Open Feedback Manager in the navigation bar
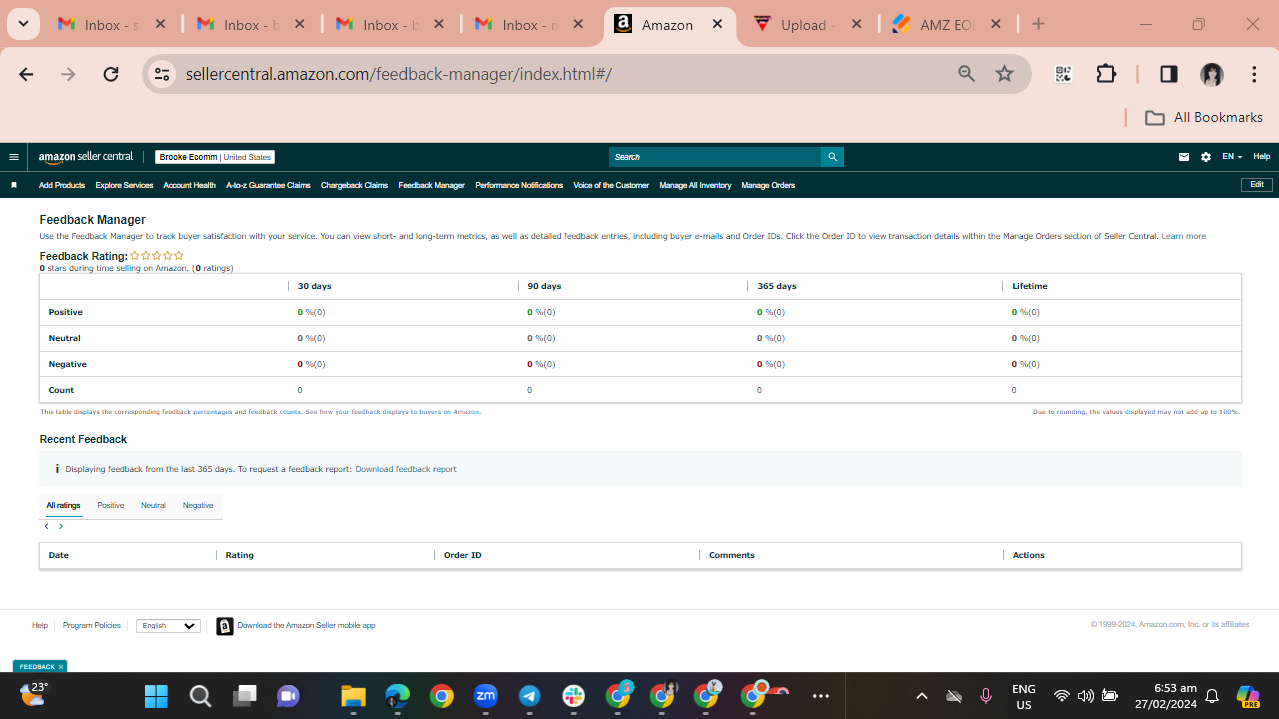 pyautogui.click(x=431, y=185)
